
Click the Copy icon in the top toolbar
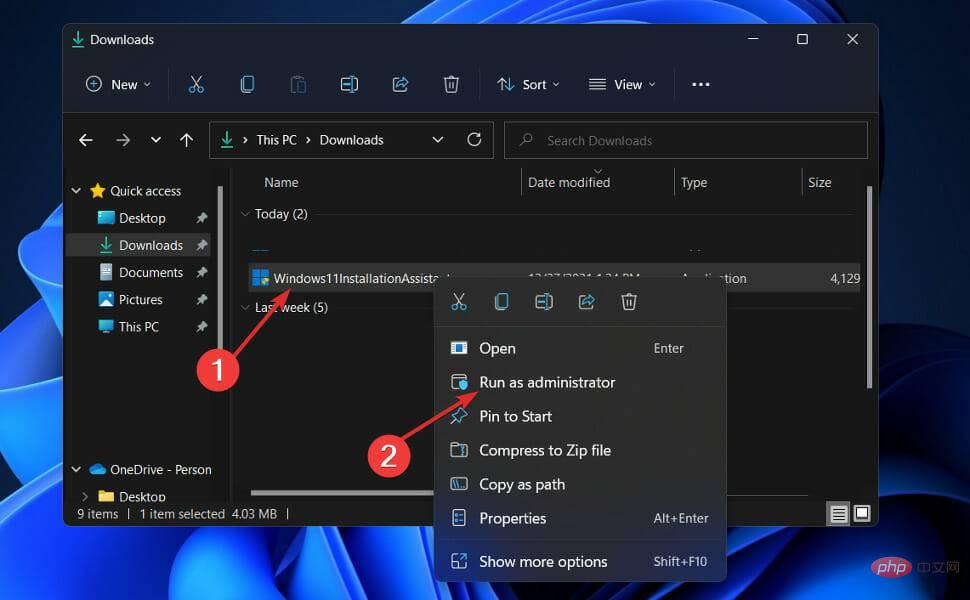(x=247, y=84)
